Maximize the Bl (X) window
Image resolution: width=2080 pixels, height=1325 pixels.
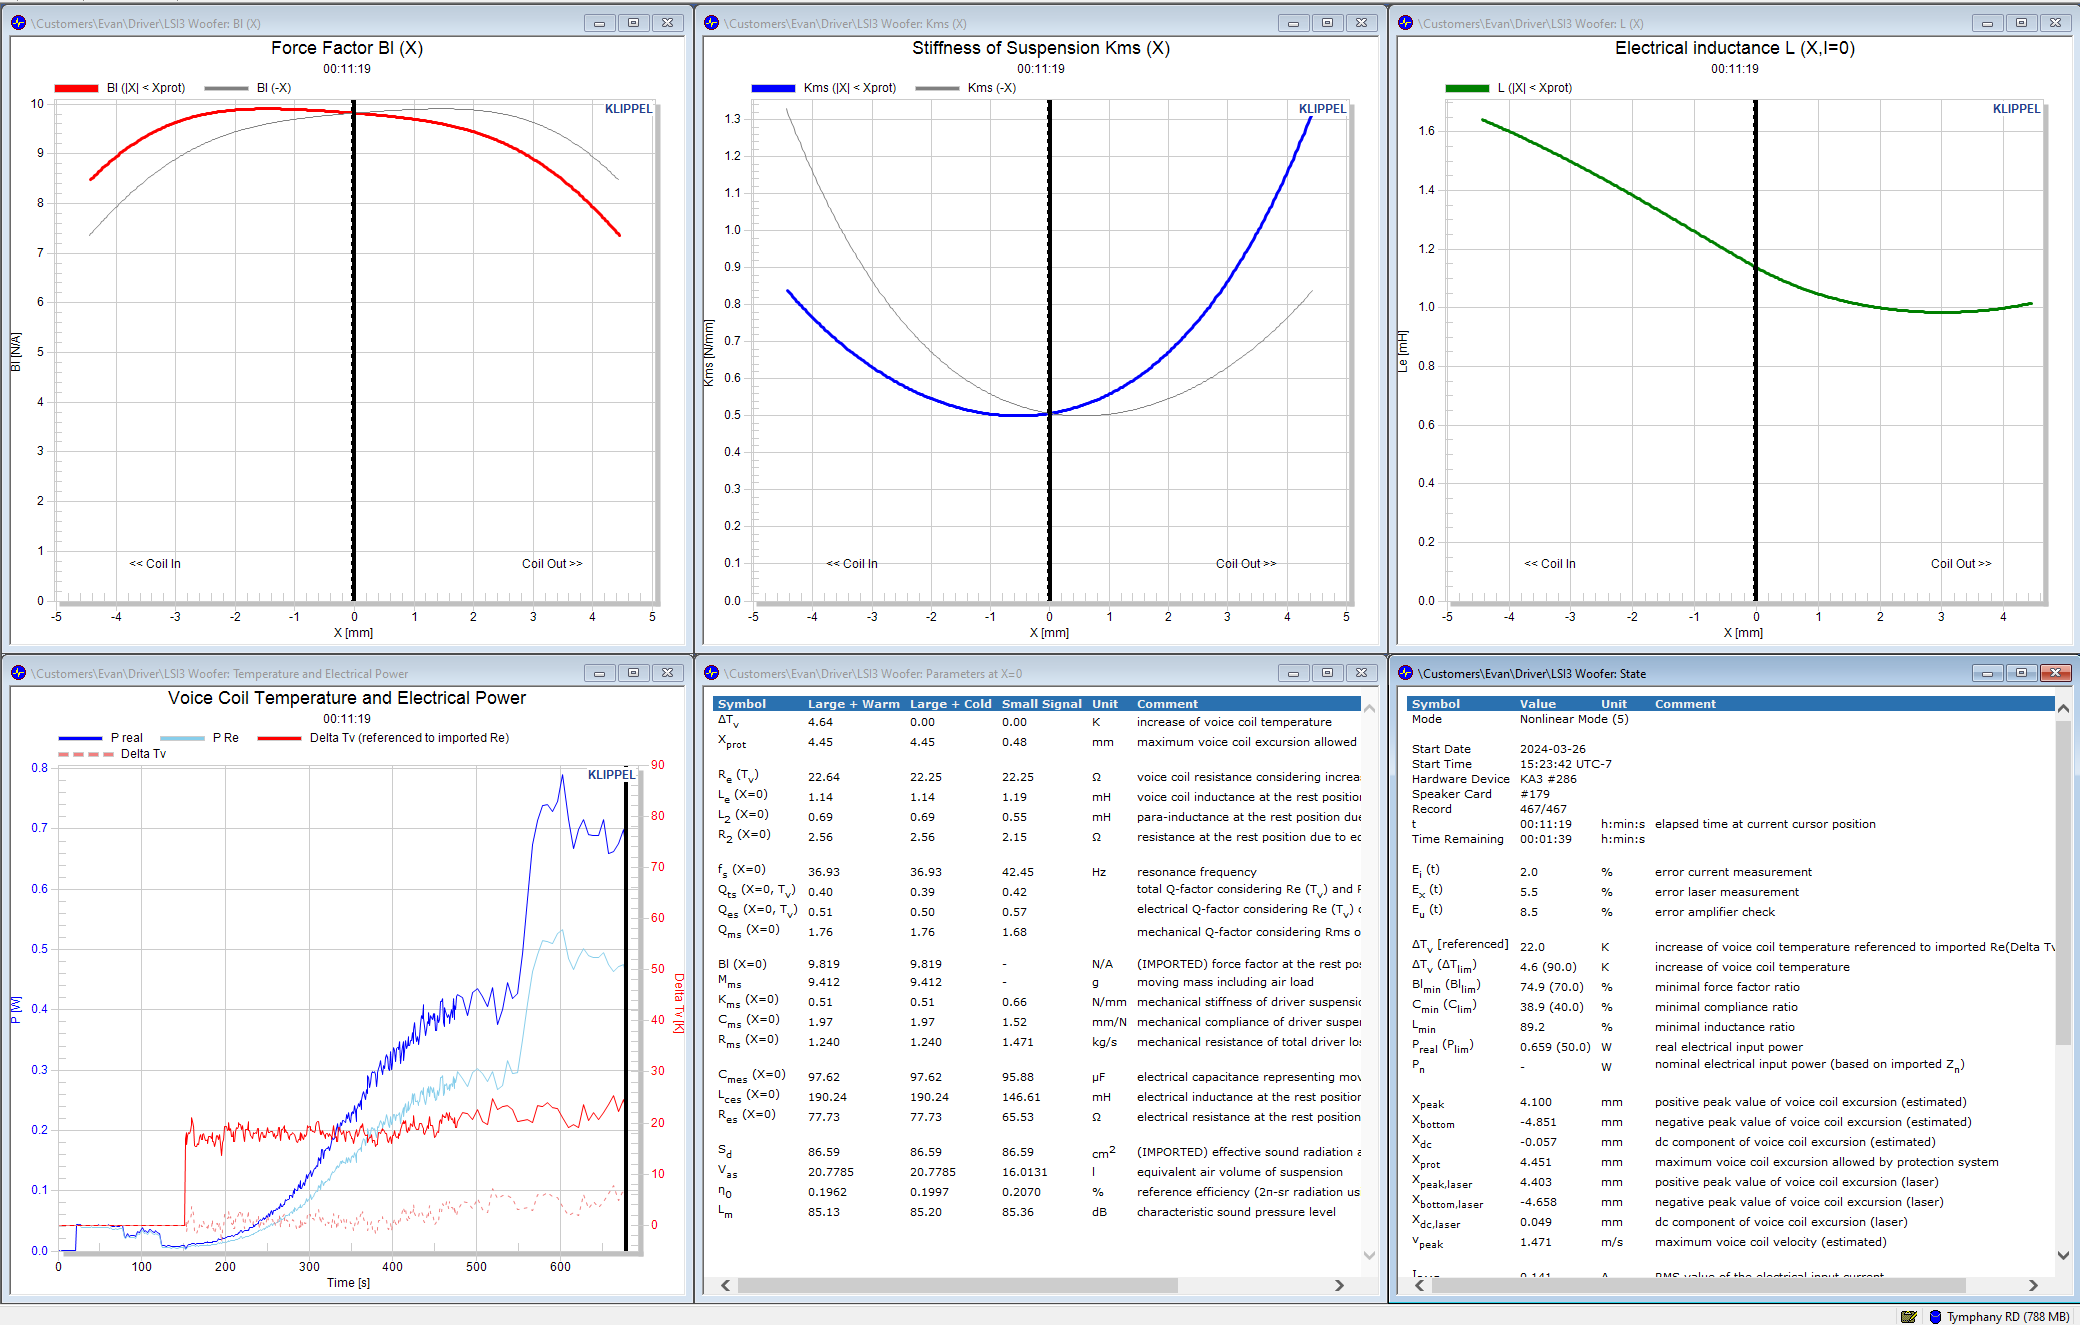(633, 23)
